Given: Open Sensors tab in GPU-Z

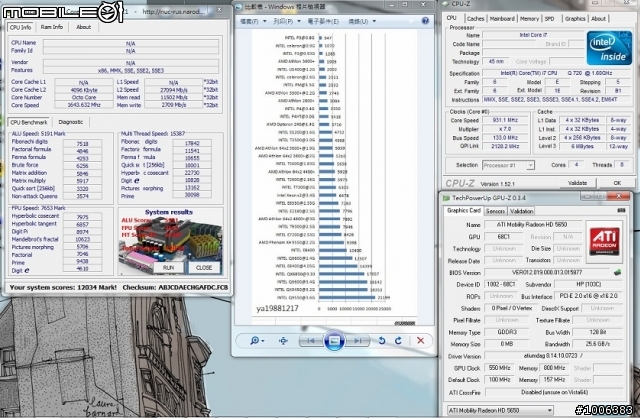Looking at the screenshot, I should (496, 211).
